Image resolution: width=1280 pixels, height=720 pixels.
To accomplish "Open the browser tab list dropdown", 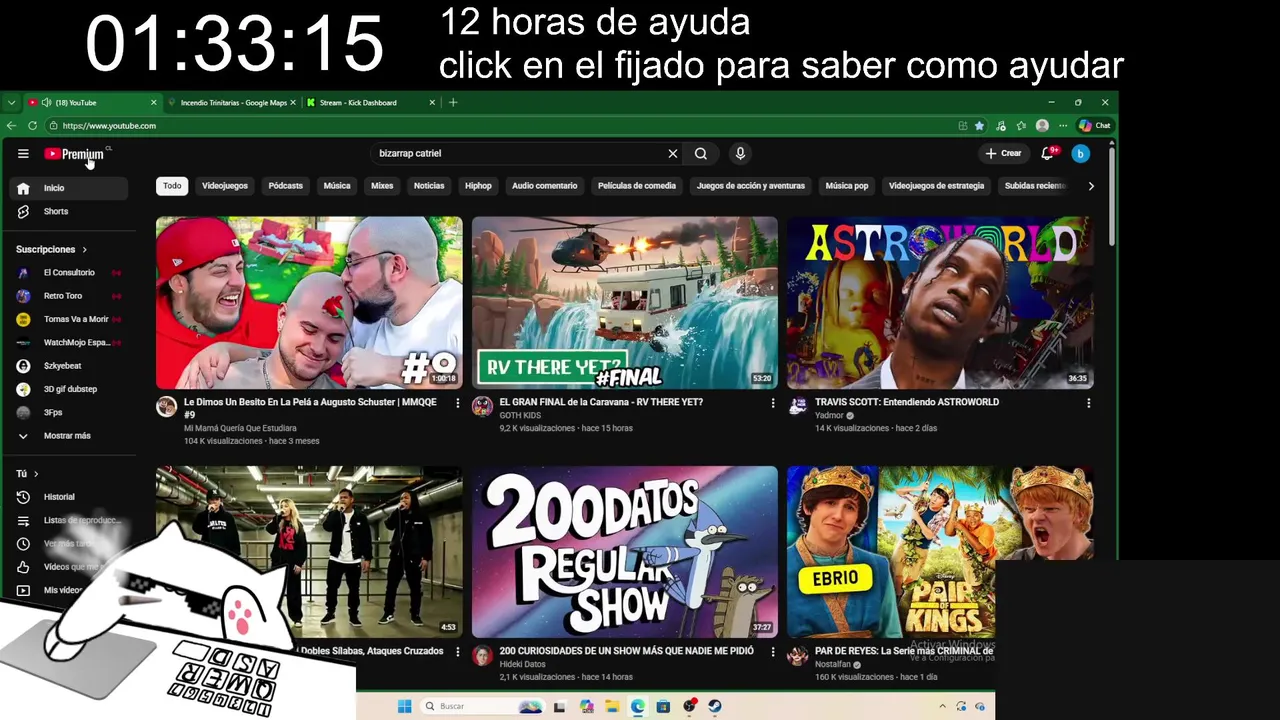I will (x=11, y=103).
